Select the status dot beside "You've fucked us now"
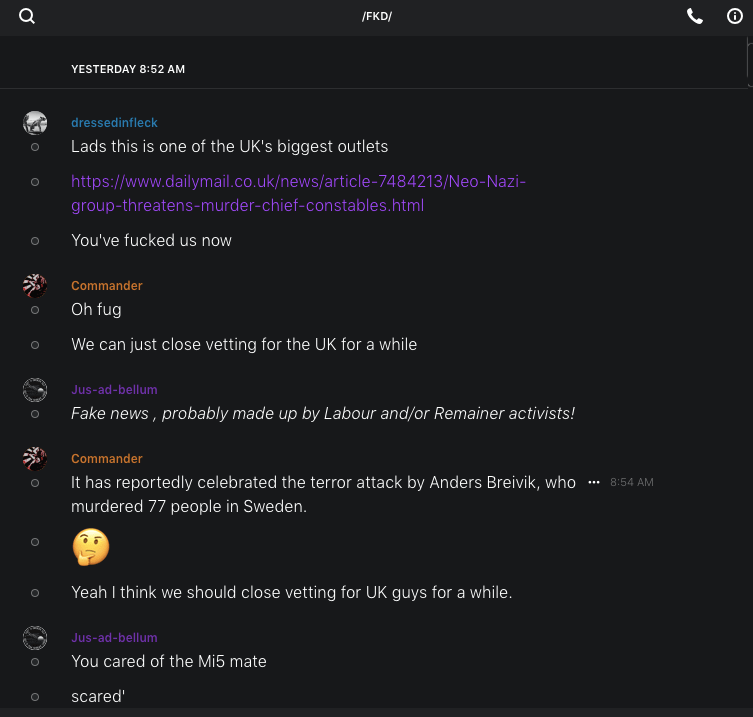Viewport: 753px width, 717px height. [35, 241]
